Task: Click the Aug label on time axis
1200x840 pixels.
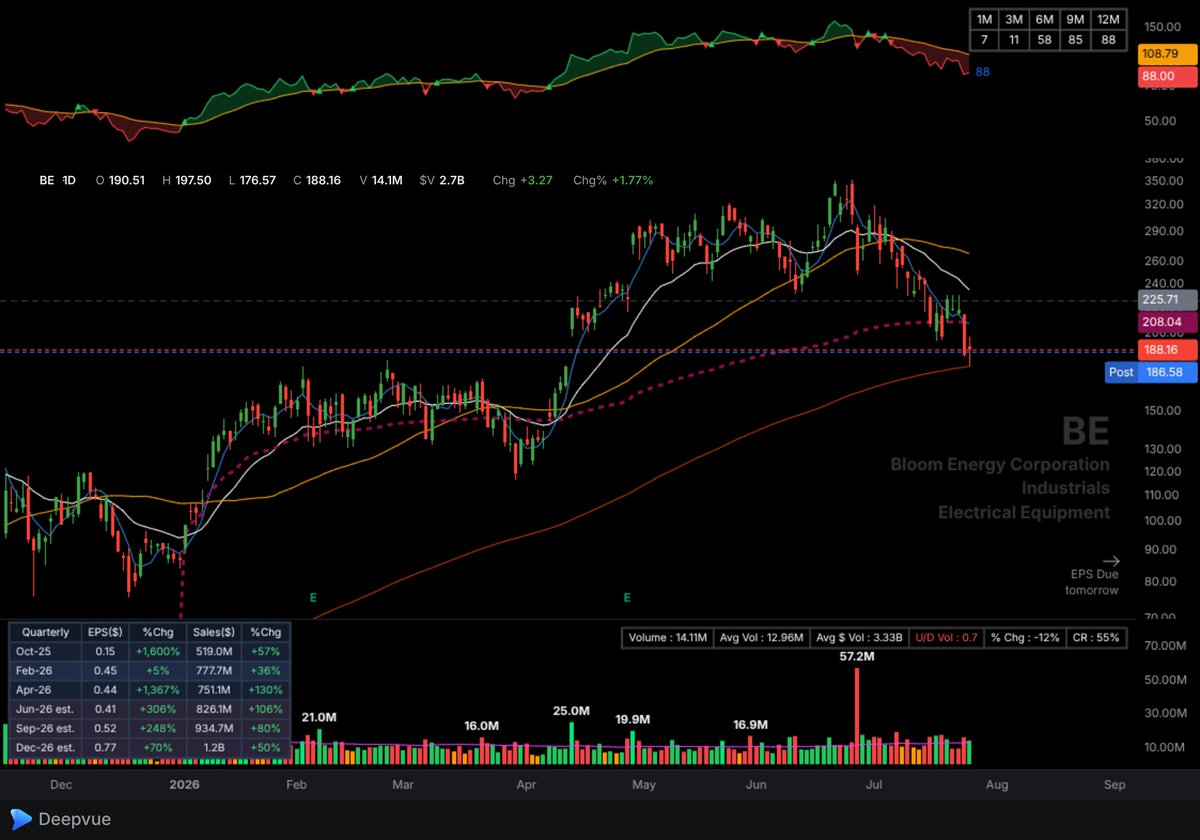Action: coord(995,785)
